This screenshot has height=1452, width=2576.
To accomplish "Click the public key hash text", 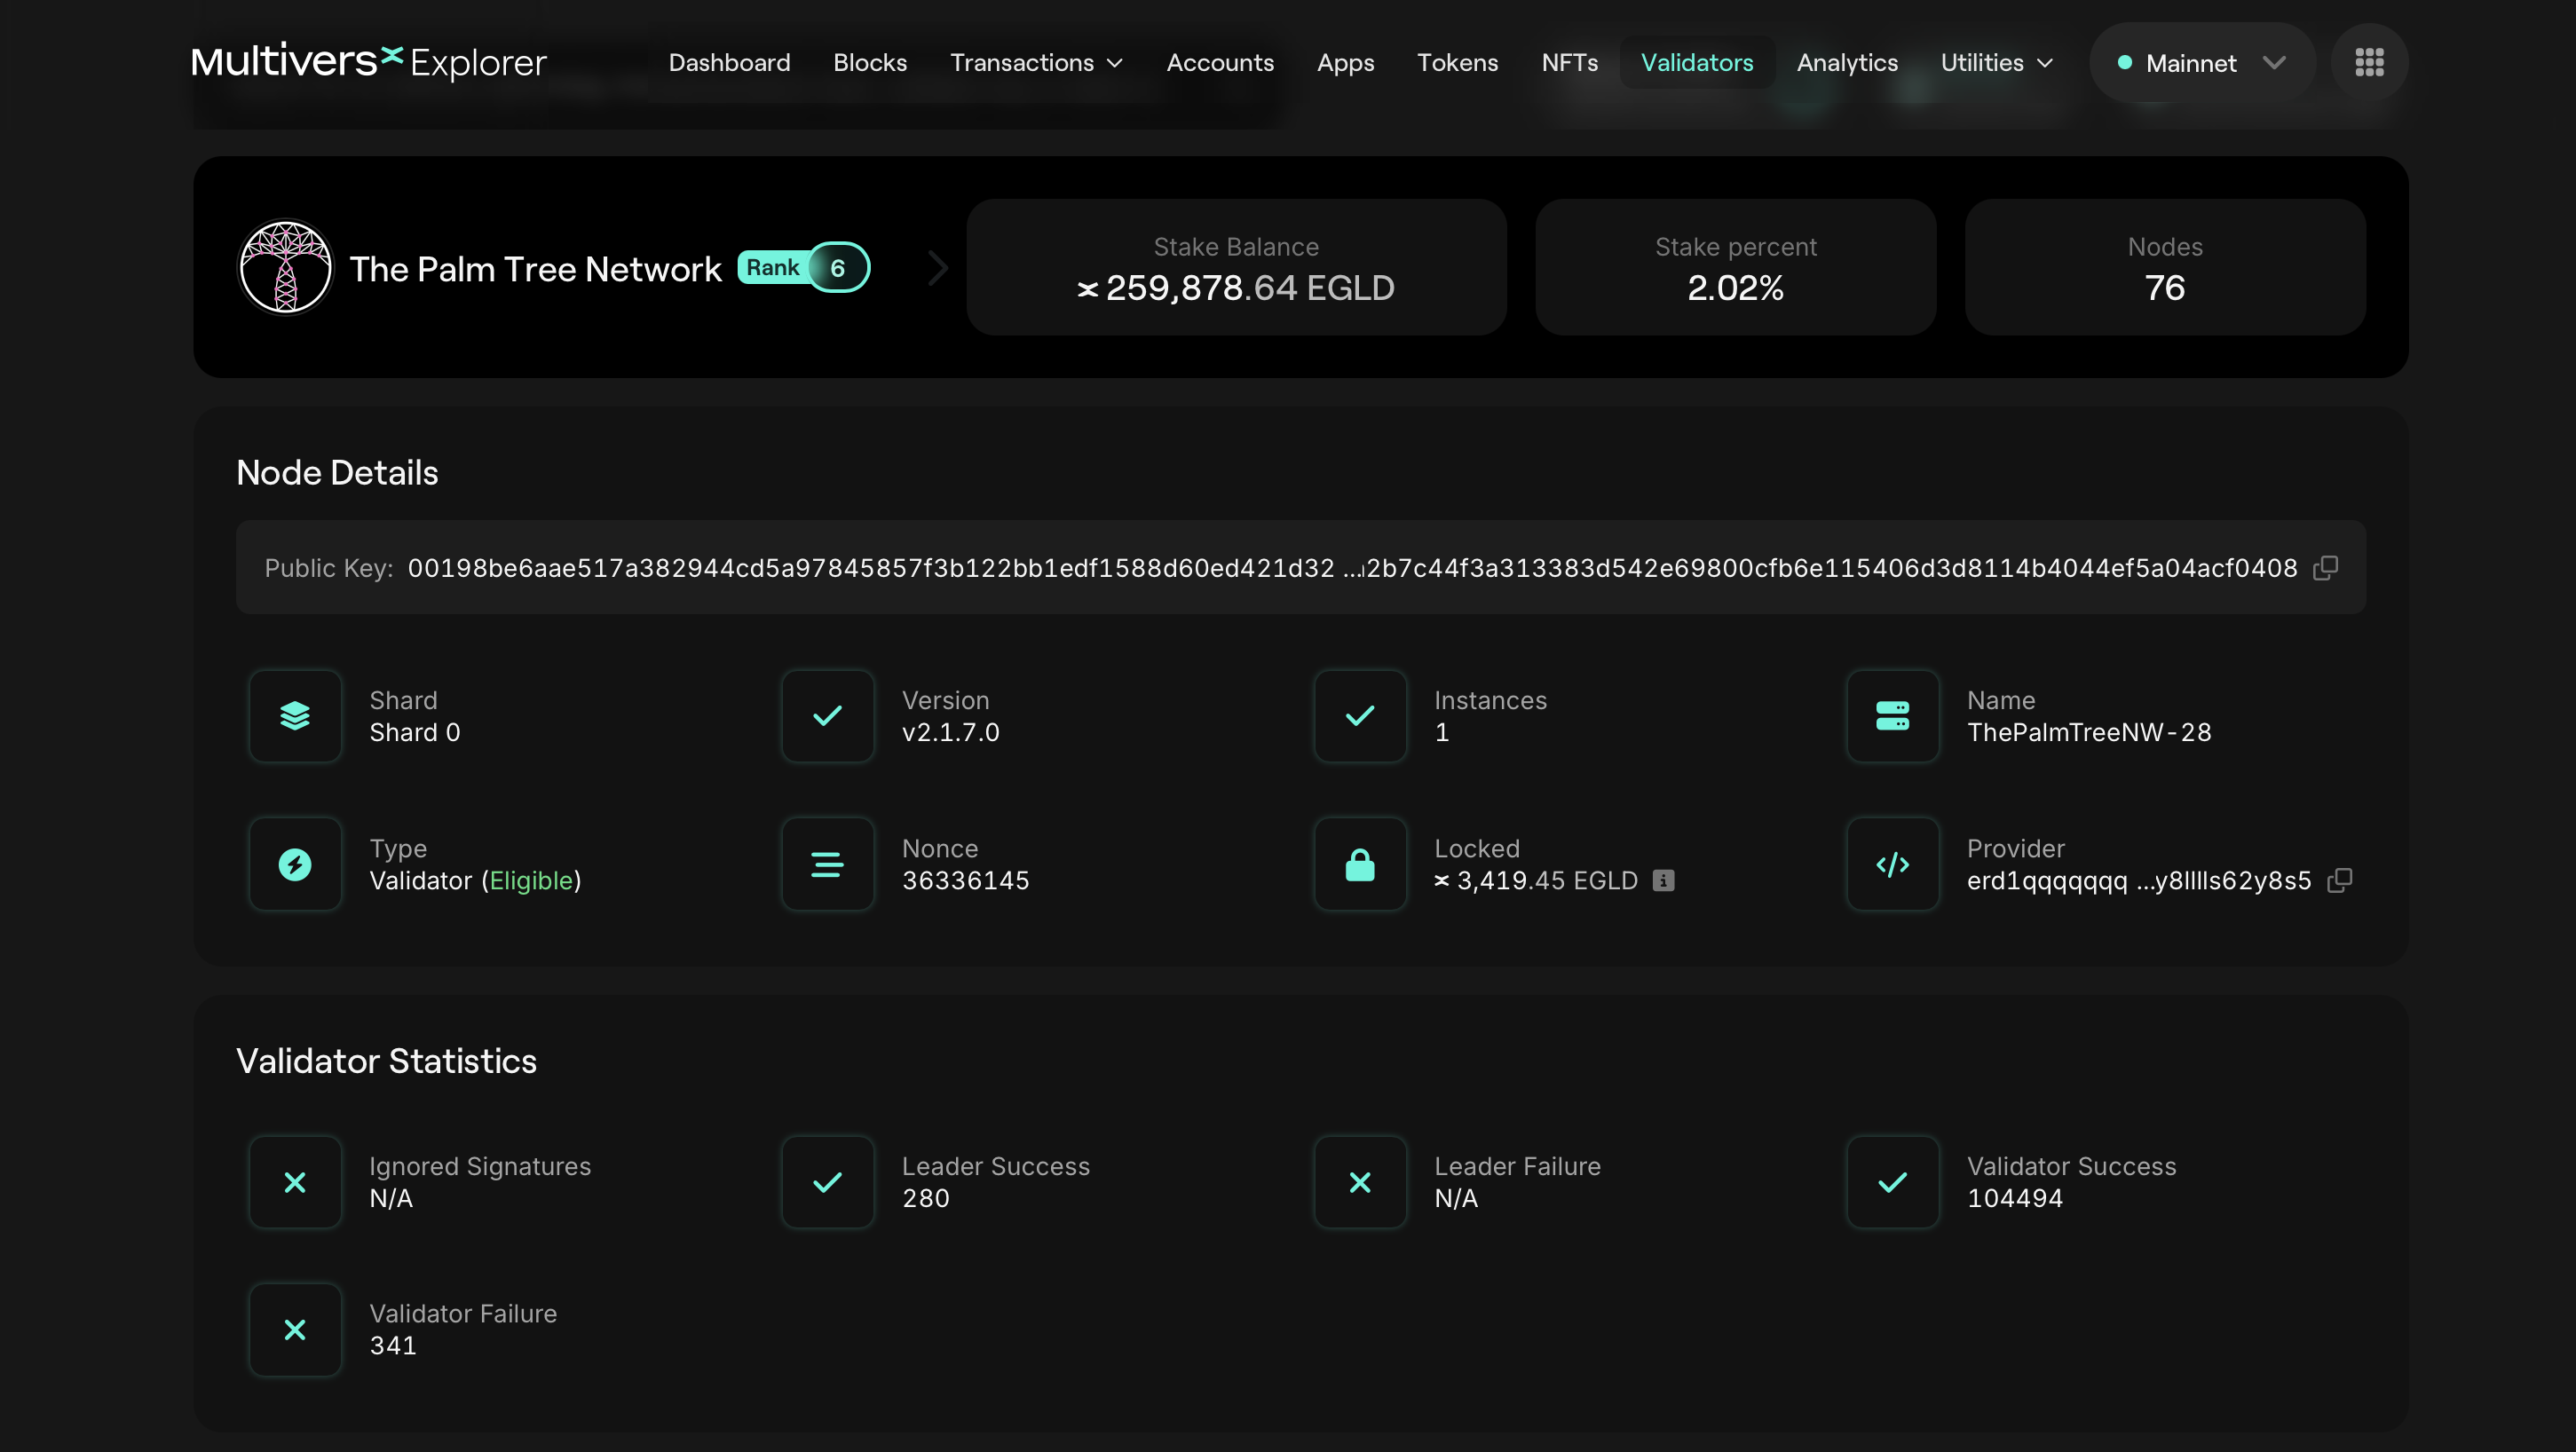I will (1352, 568).
